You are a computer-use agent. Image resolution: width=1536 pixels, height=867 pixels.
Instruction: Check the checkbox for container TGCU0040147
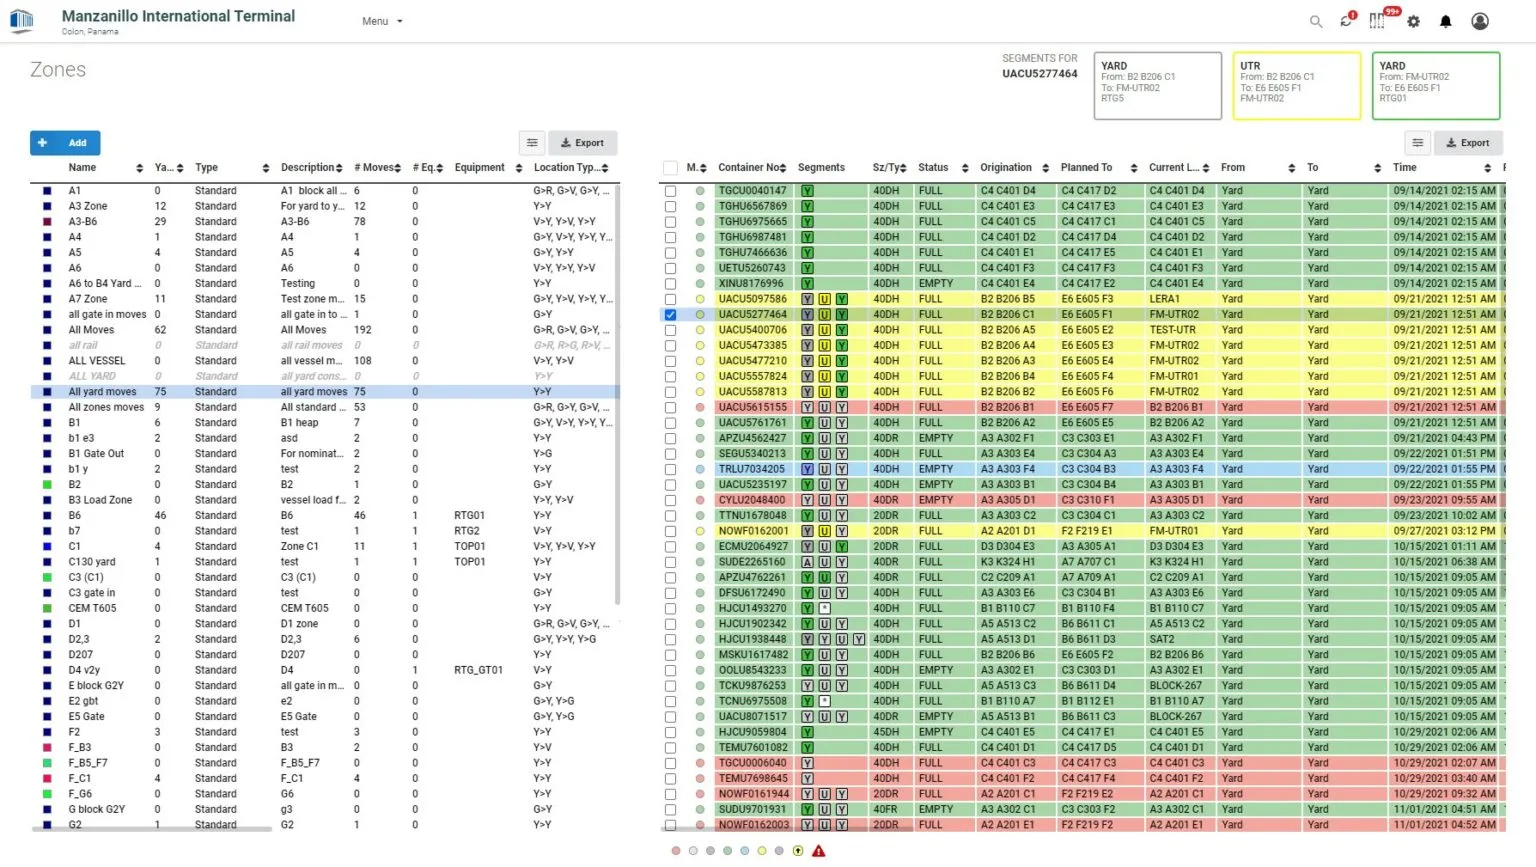click(670, 191)
